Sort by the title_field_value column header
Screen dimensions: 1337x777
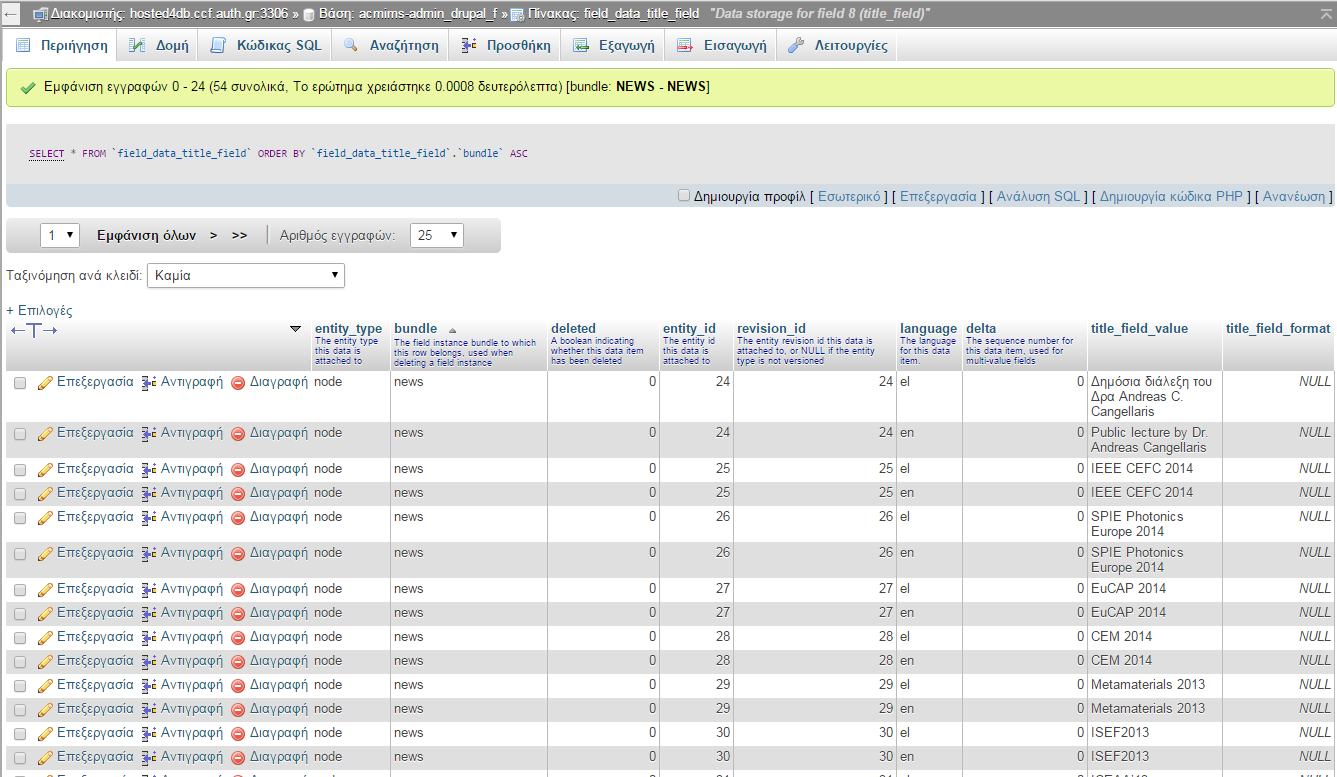click(1140, 328)
